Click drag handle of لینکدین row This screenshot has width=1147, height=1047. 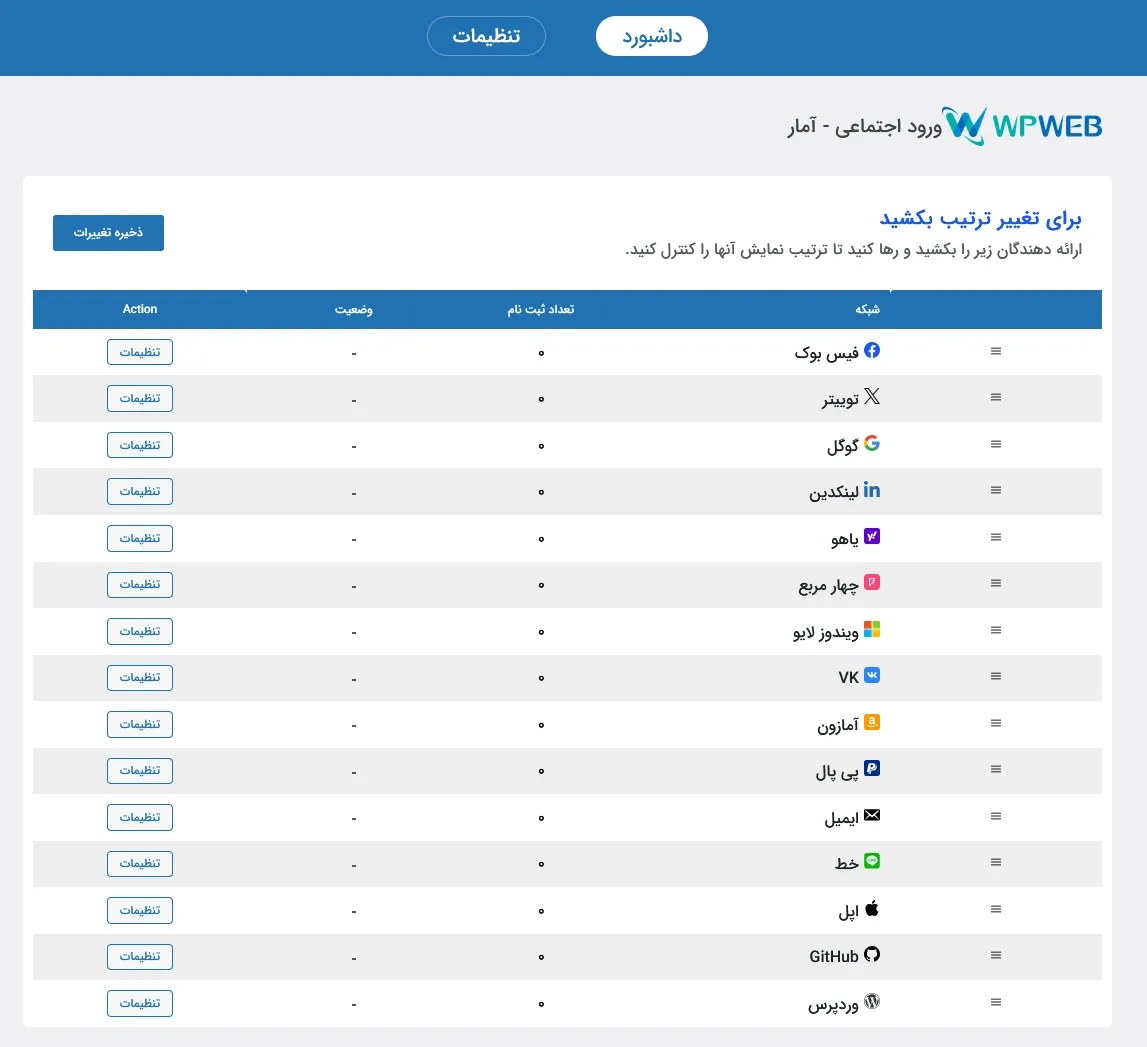pos(996,490)
